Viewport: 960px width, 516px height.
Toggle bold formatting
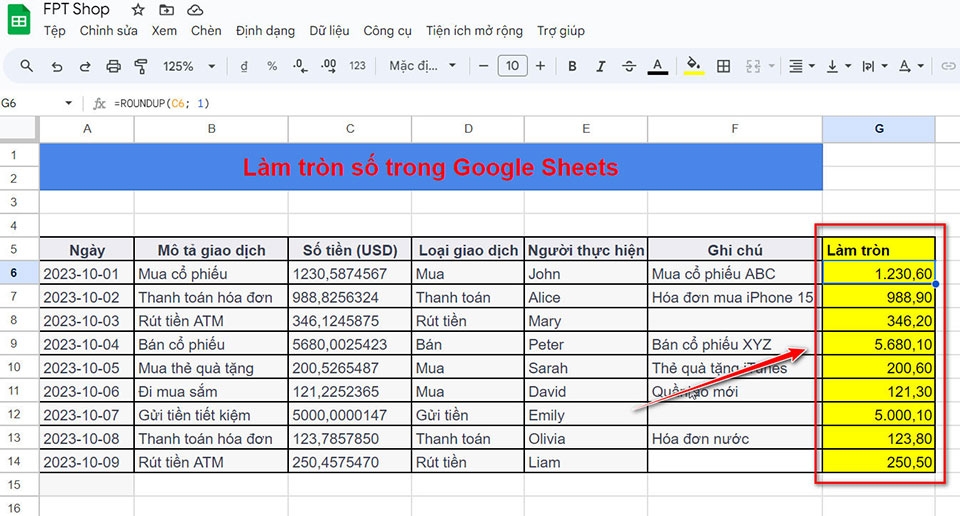[x=572, y=66]
